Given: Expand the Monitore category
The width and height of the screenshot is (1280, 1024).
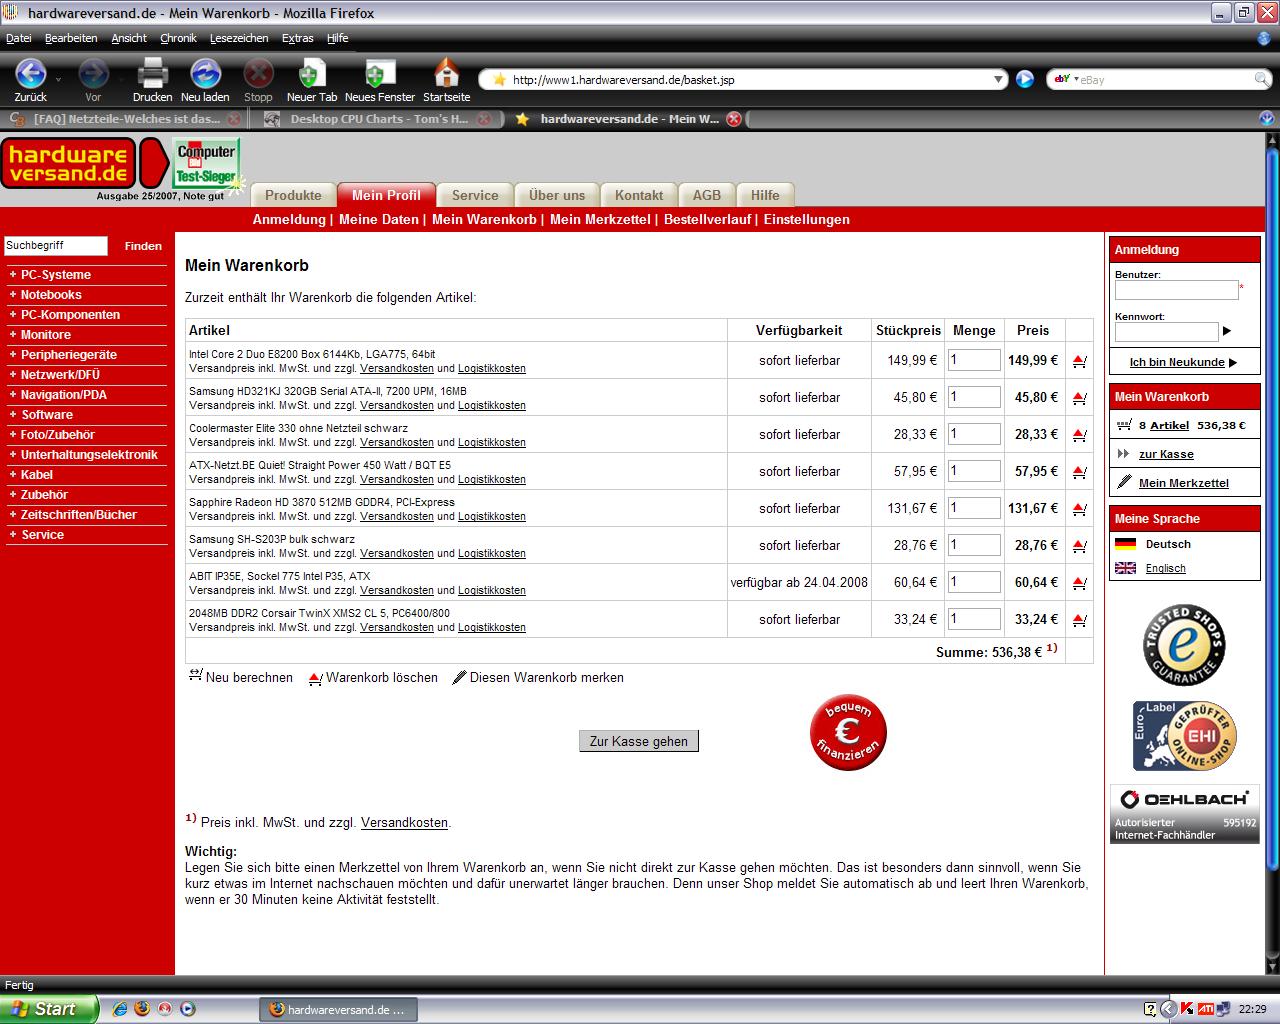Looking at the screenshot, I should click(x=46, y=335).
